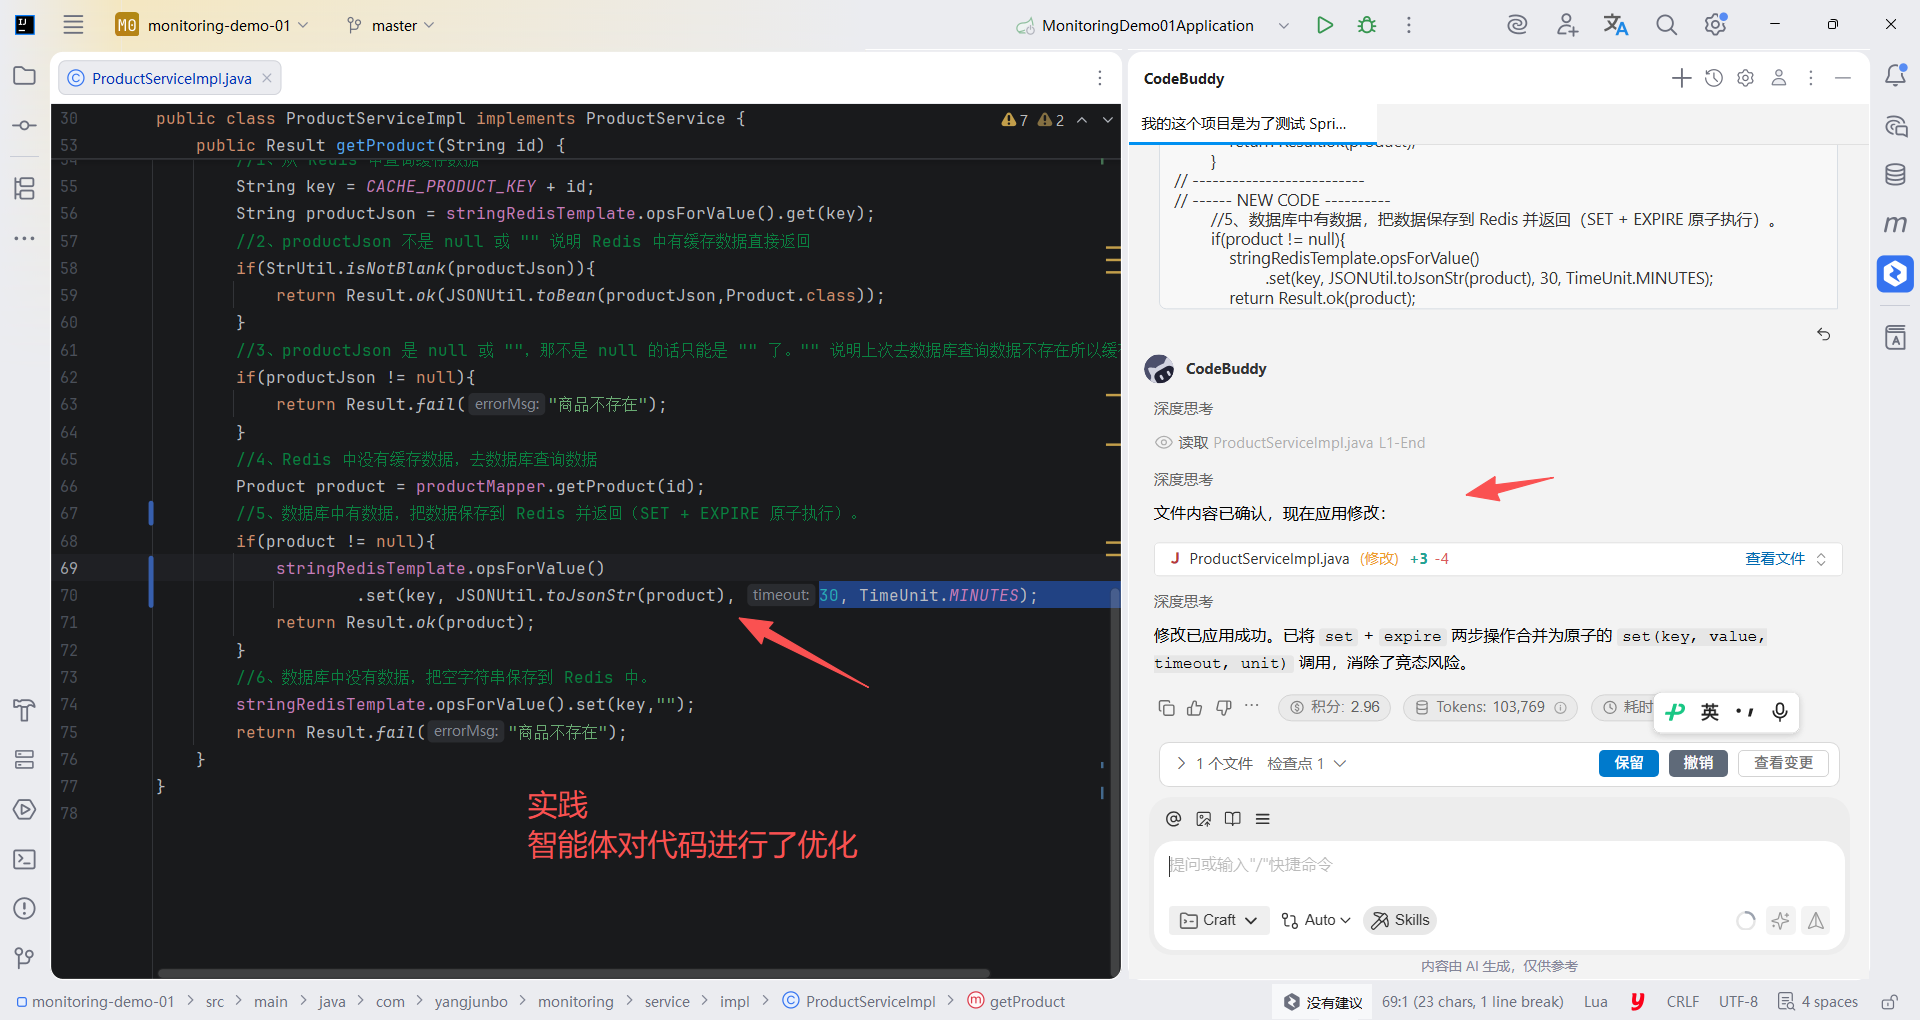This screenshot has width=1920, height=1020.
Task: Run MonitoringDemo01Application
Action: tap(1325, 25)
